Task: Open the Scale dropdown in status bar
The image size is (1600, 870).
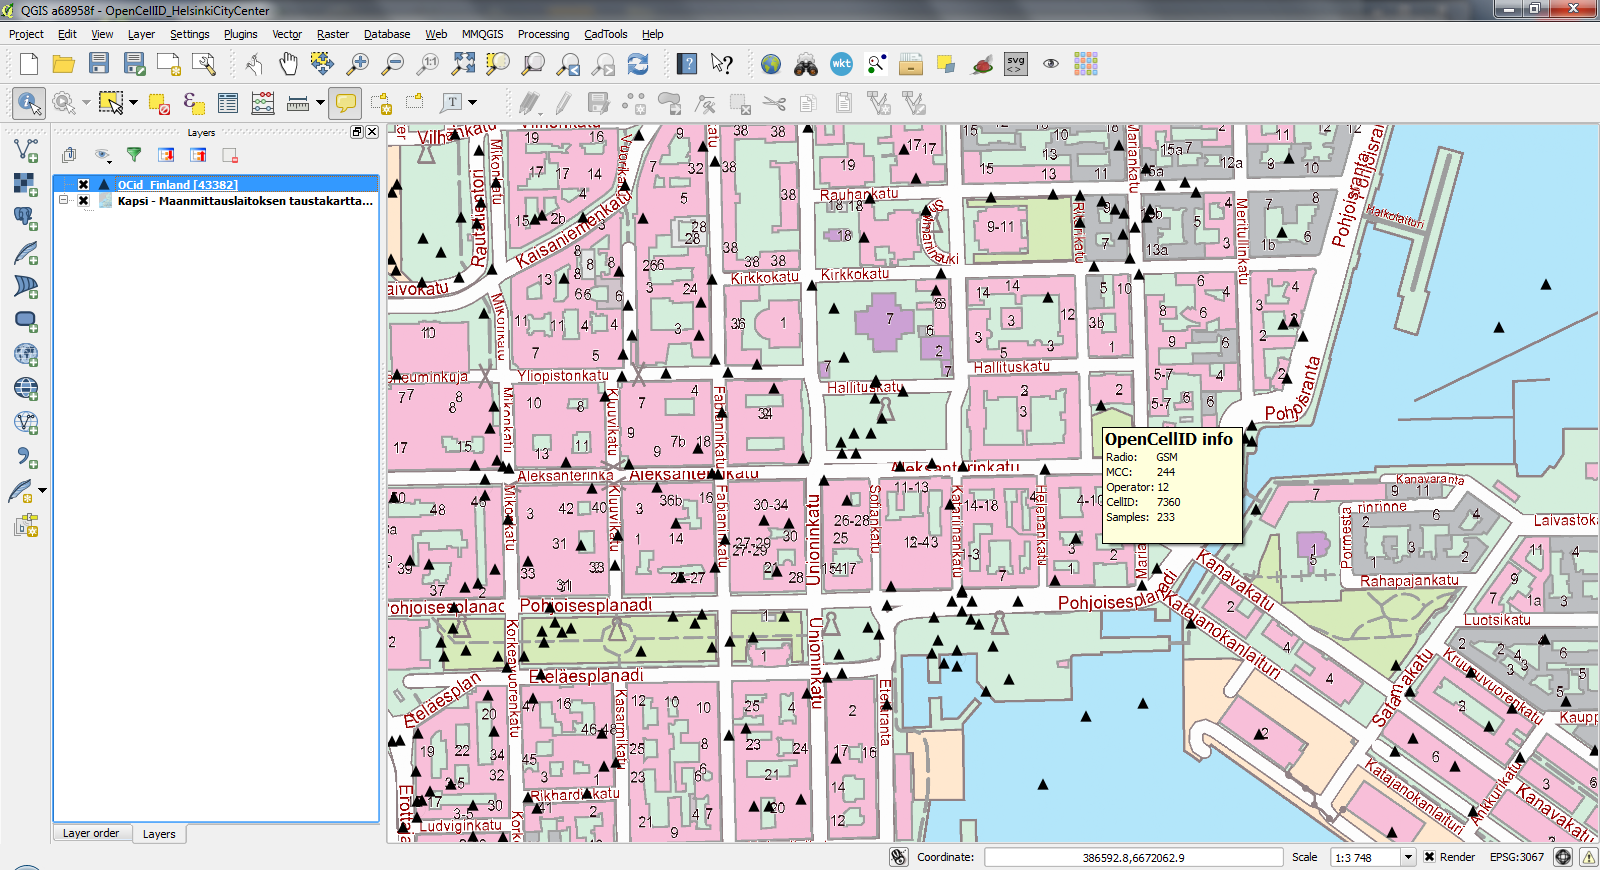Action: [x=1408, y=857]
